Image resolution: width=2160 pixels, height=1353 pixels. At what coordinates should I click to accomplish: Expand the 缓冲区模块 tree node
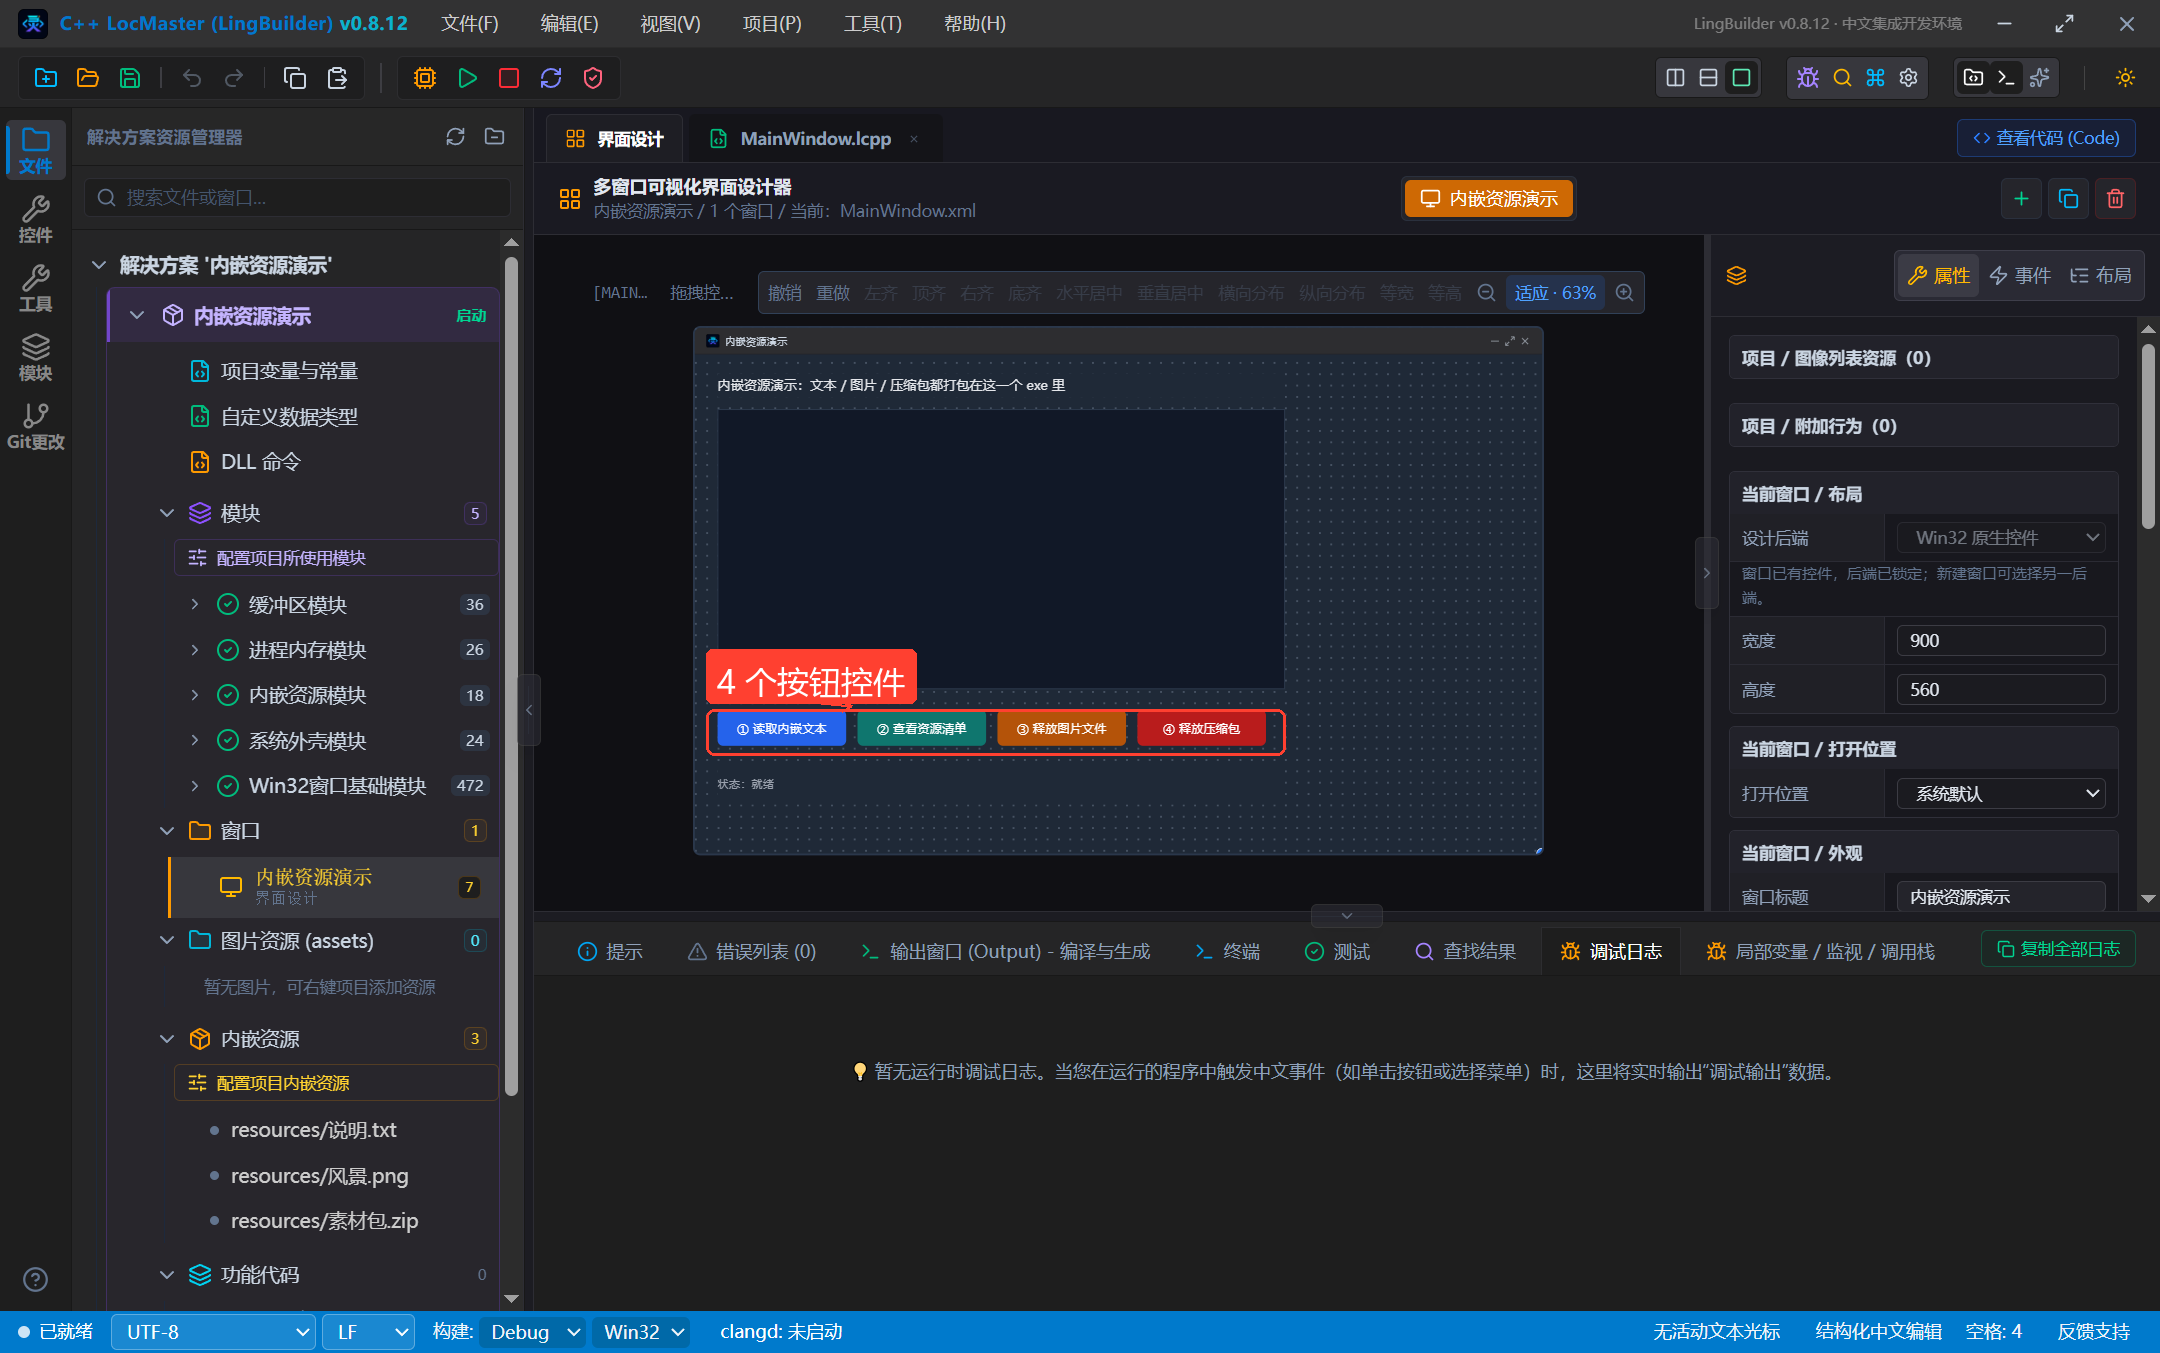[195, 605]
